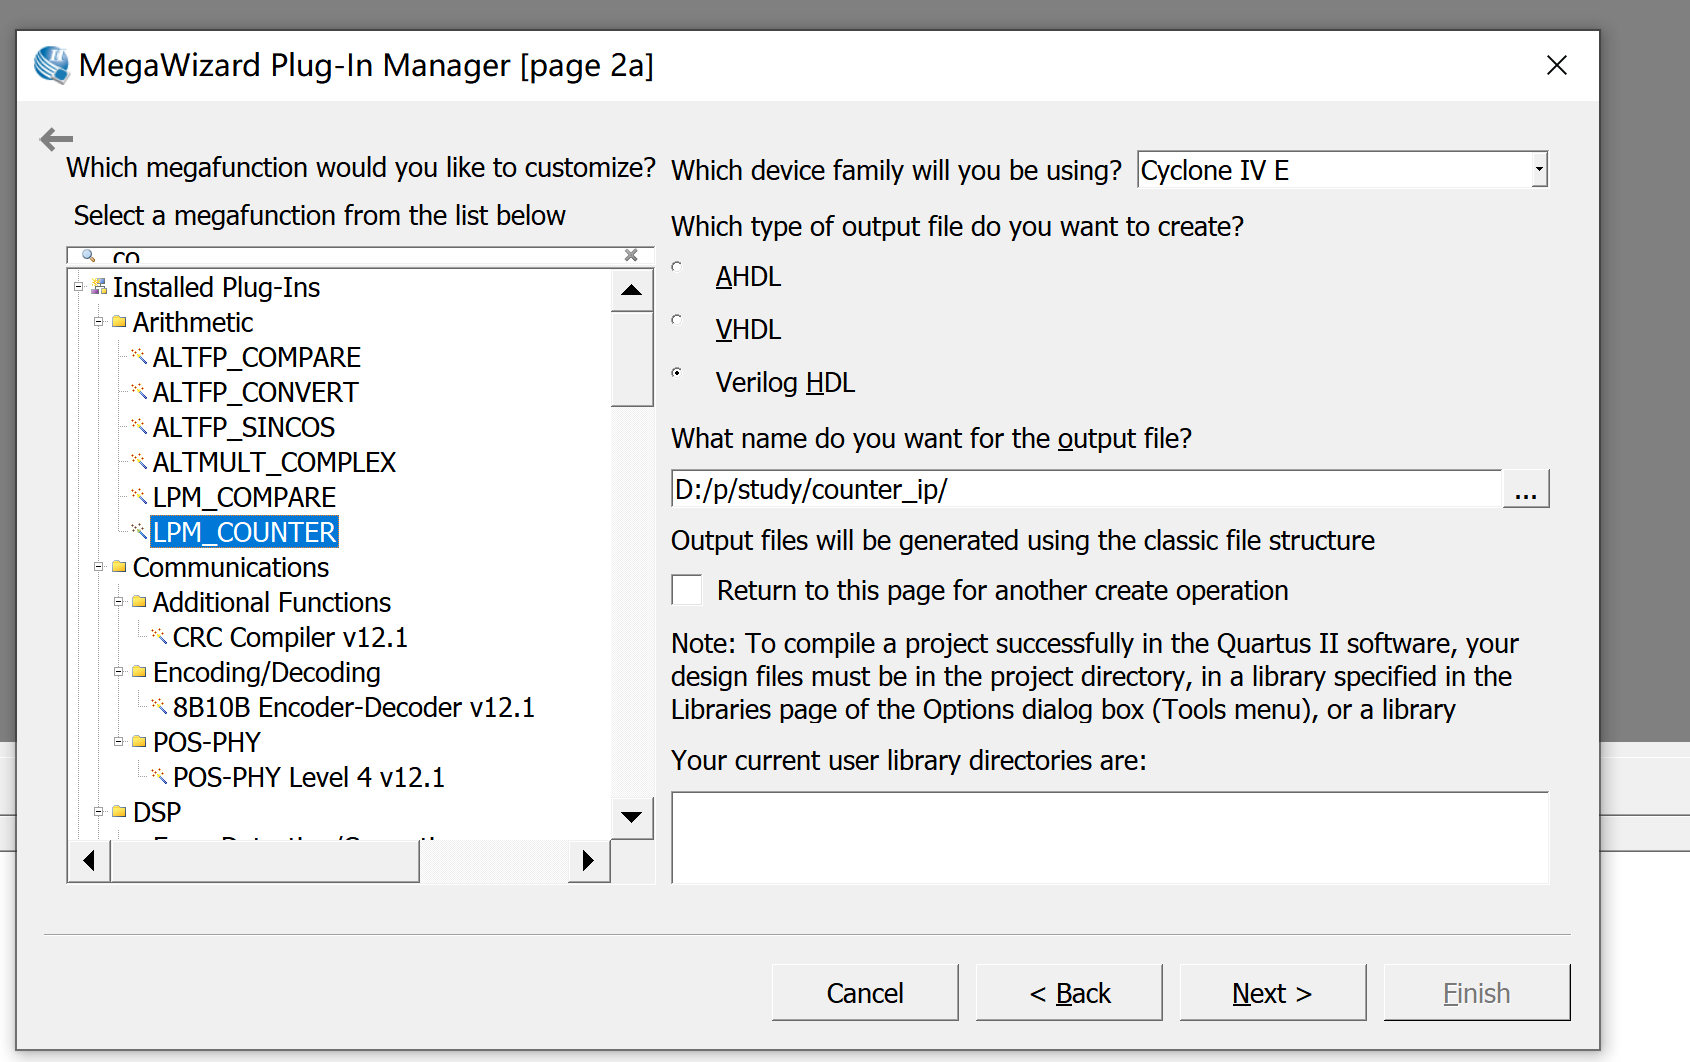Click the megafunction search field

coord(360,256)
